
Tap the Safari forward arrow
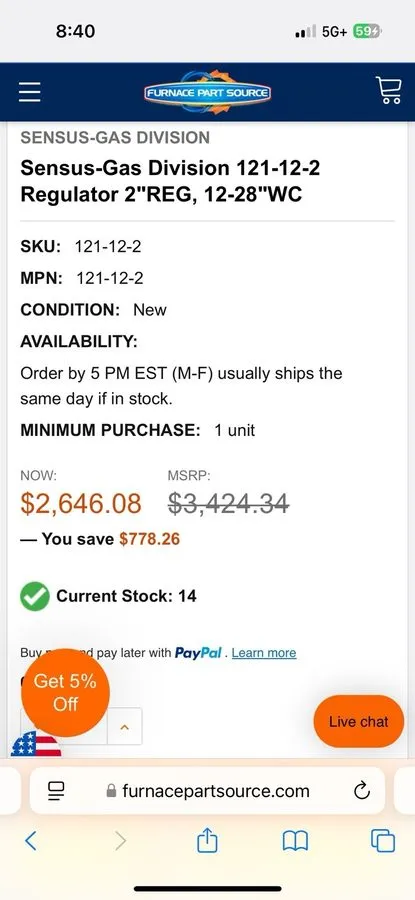click(x=120, y=841)
